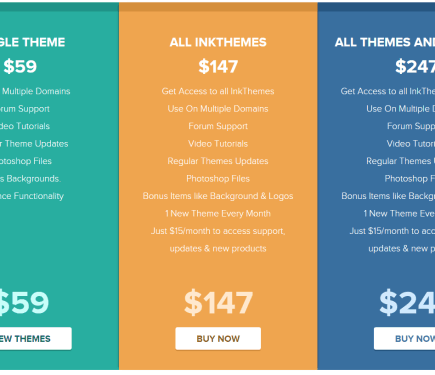Click the All Themes And plan title
The width and height of the screenshot is (435, 375).
[385, 42]
